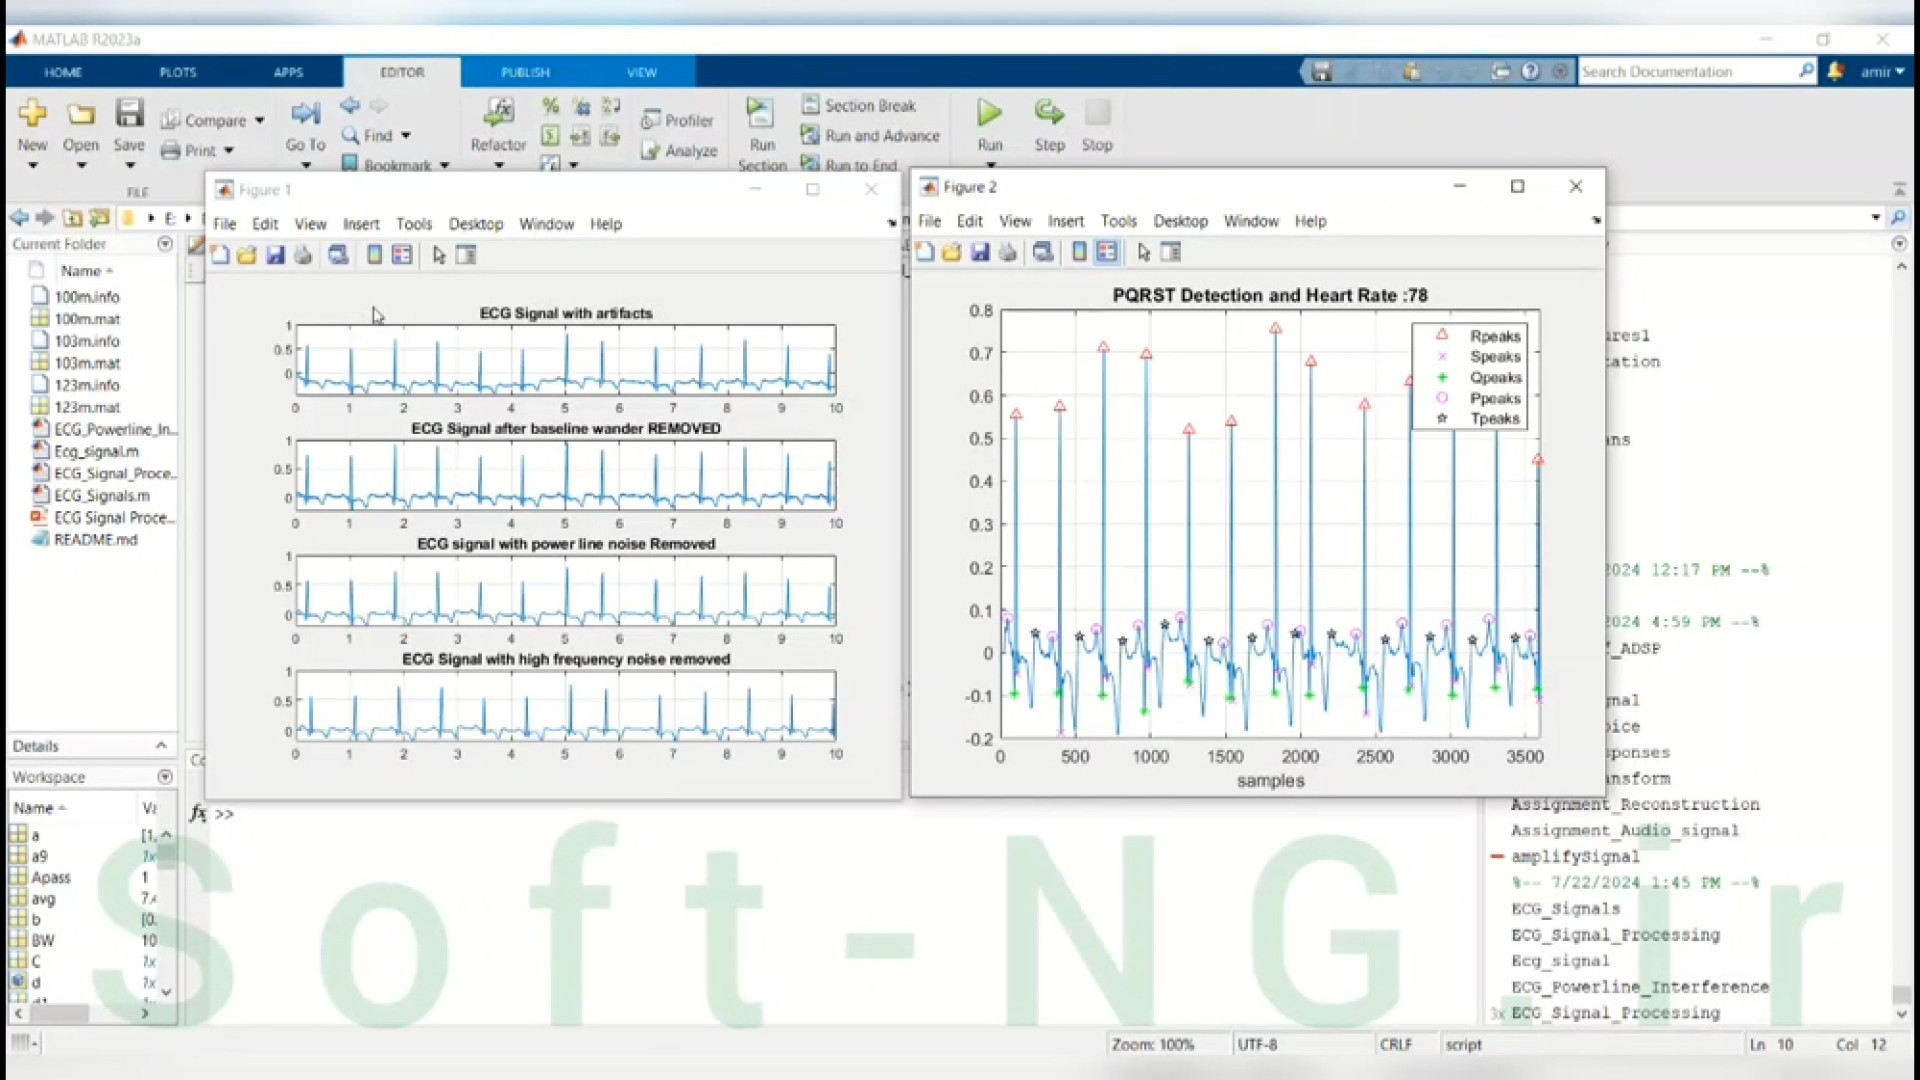The width and height of the screenshot is (1920, 1080).
Task: Click the Print Figure icon in Figure 1 toolbar
Action: pos(303,255)
